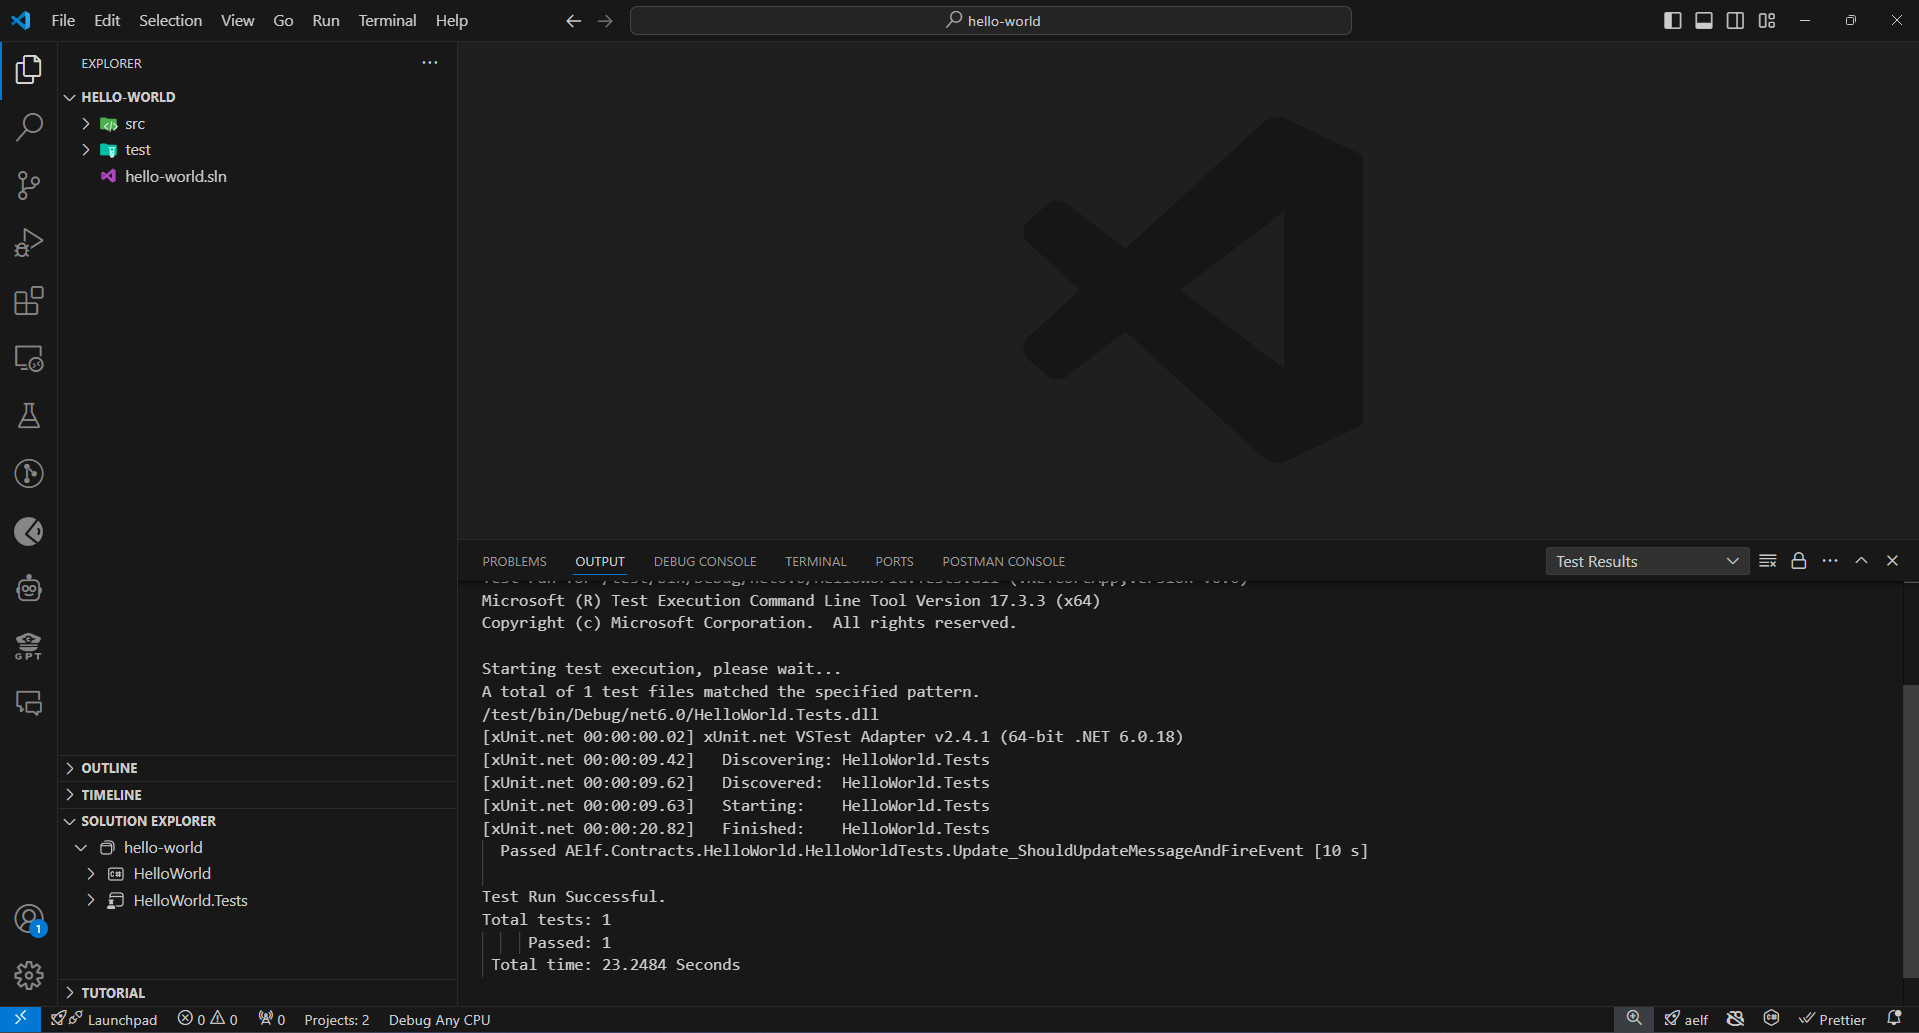Open the Test Results output channel dropdown

point(1647,561)
